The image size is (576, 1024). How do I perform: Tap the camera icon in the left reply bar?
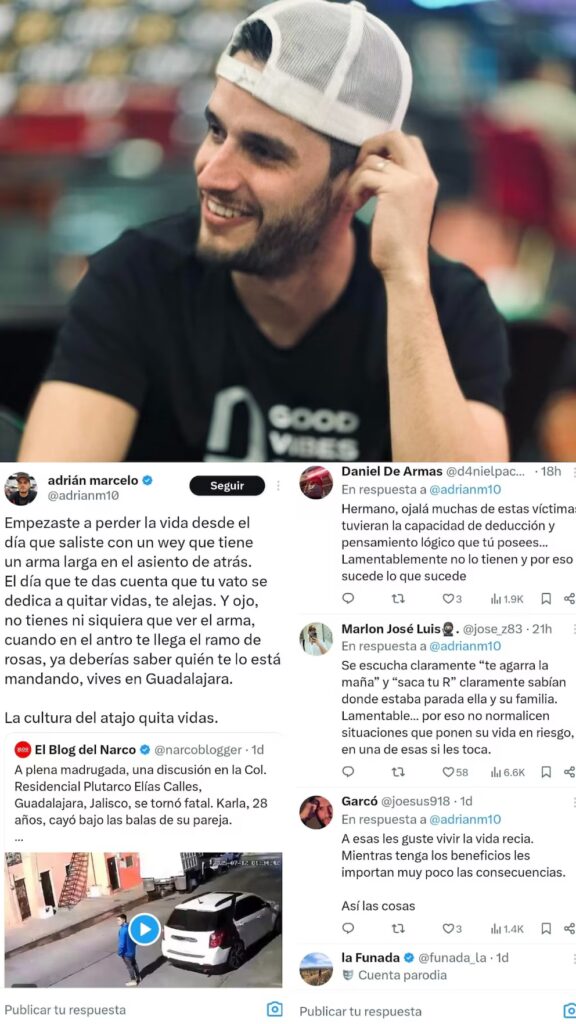tap(275, 1009)
